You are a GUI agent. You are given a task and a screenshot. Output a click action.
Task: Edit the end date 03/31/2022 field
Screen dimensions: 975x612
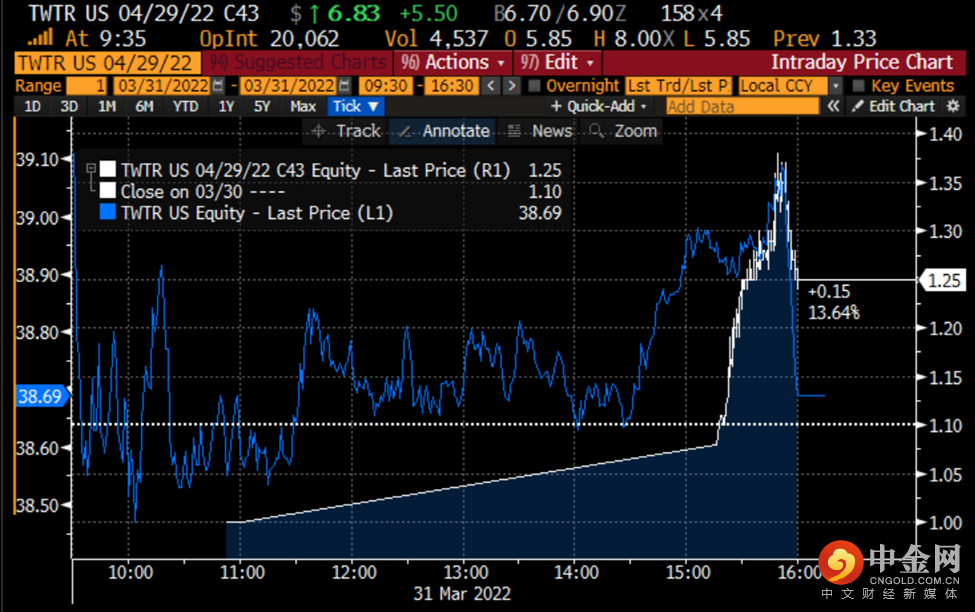[x=289, y=86]
